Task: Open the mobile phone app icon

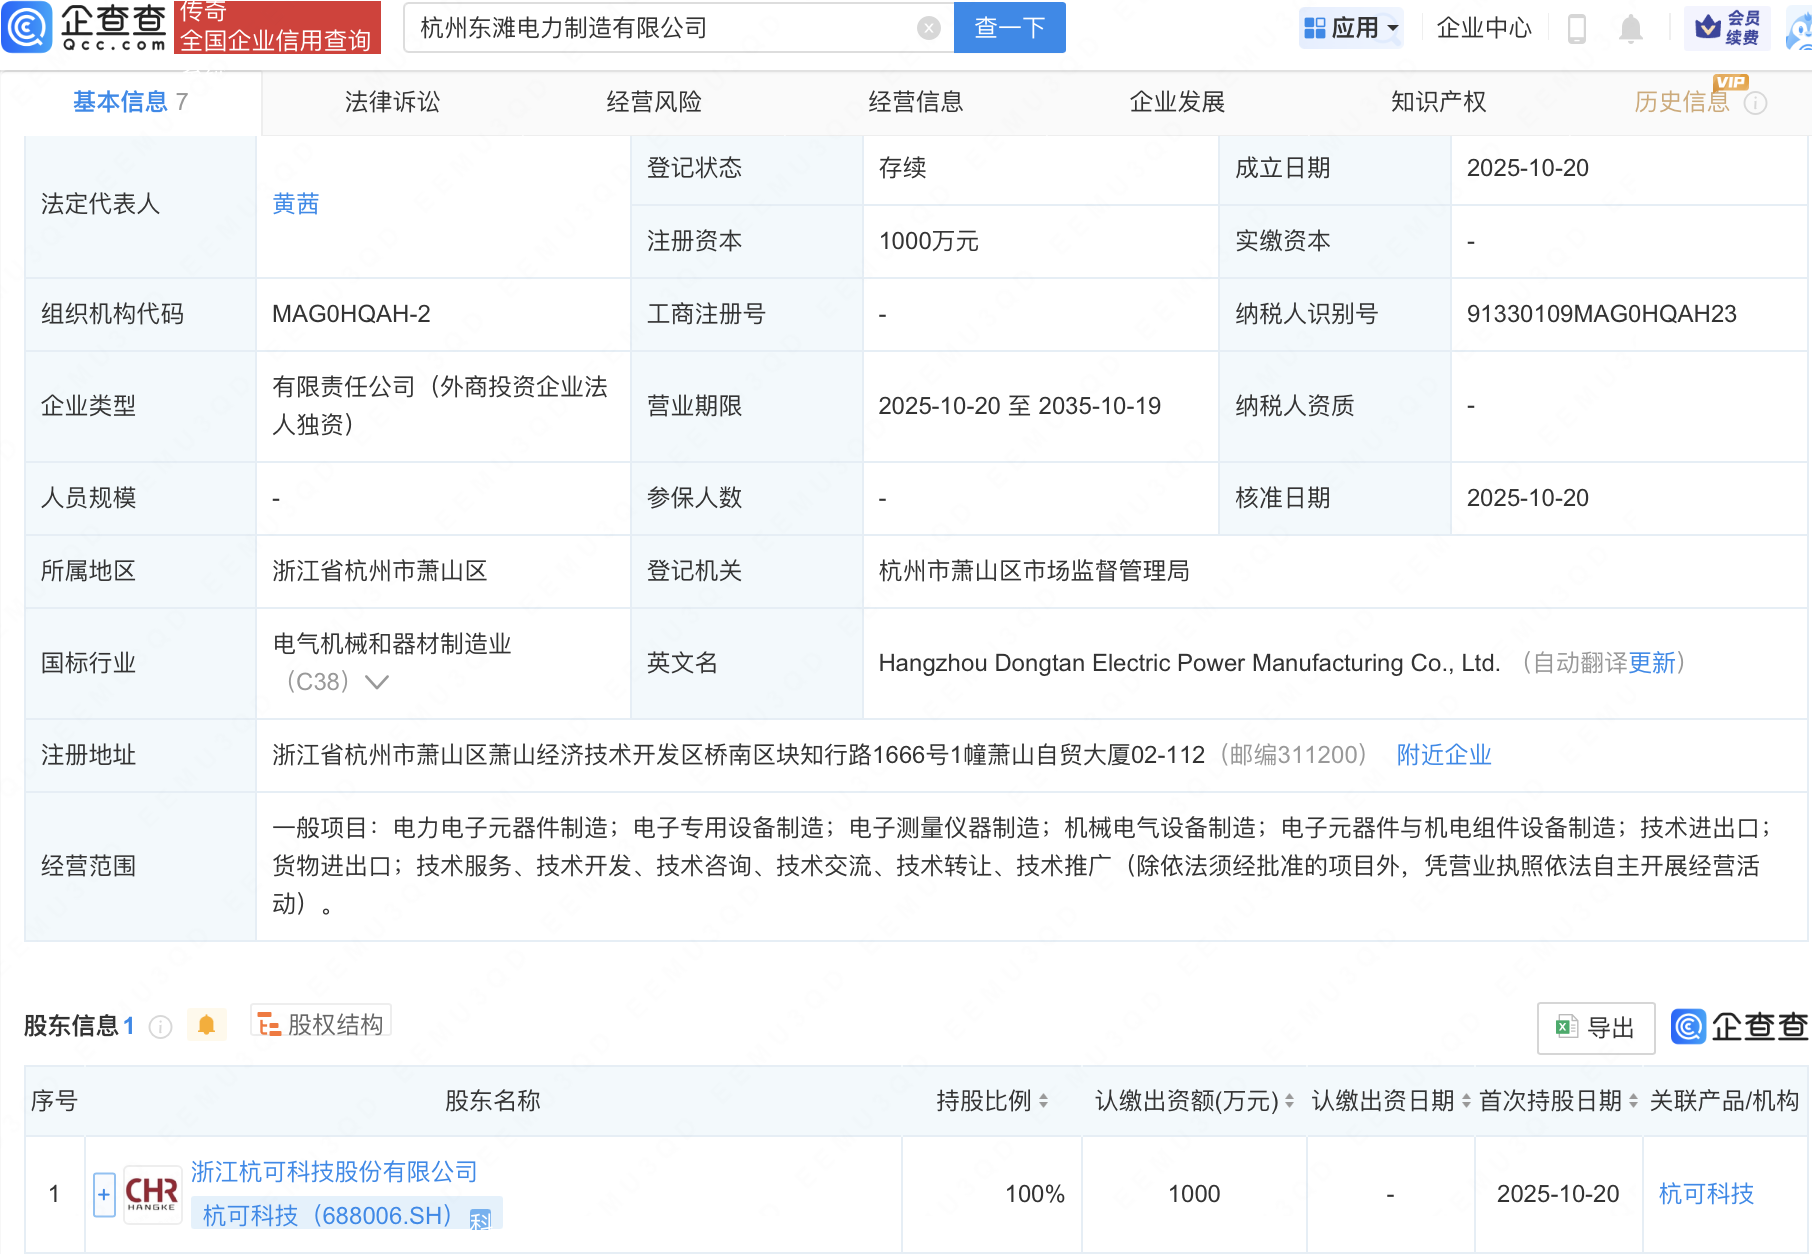Action: point(1577,28)
